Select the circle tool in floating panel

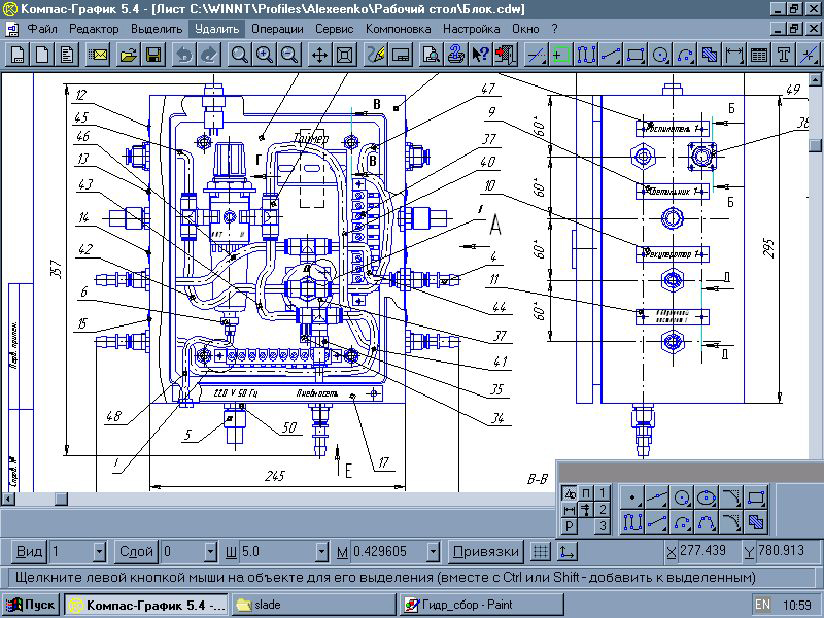pyautogui.click(x=682, y=497)
